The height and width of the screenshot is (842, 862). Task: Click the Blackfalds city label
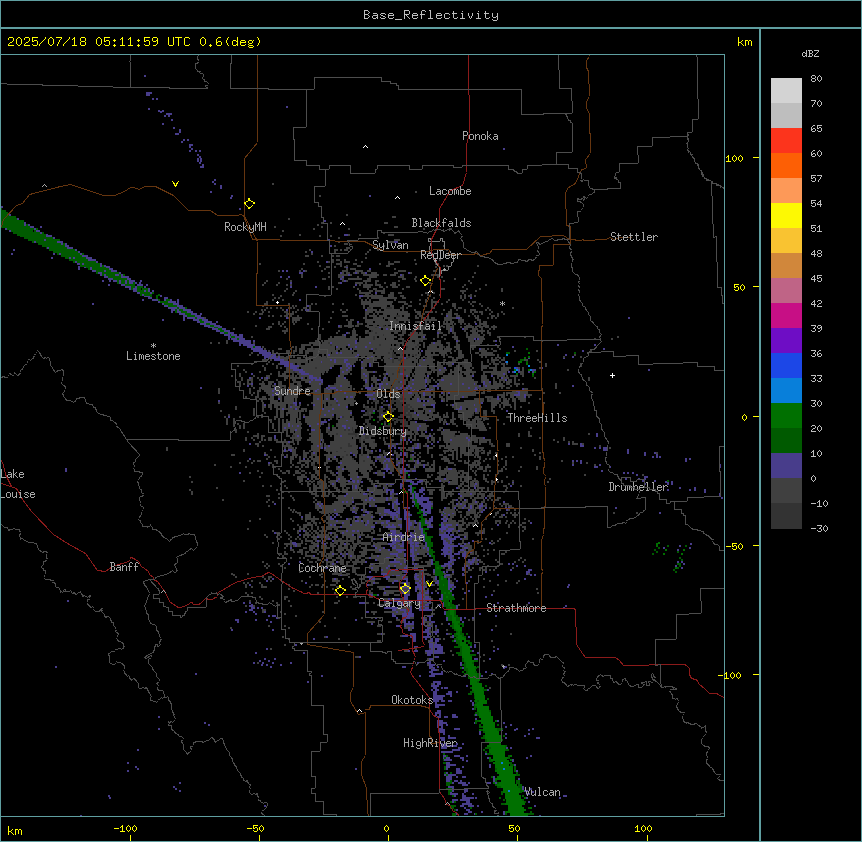click(x=441, y=223)
